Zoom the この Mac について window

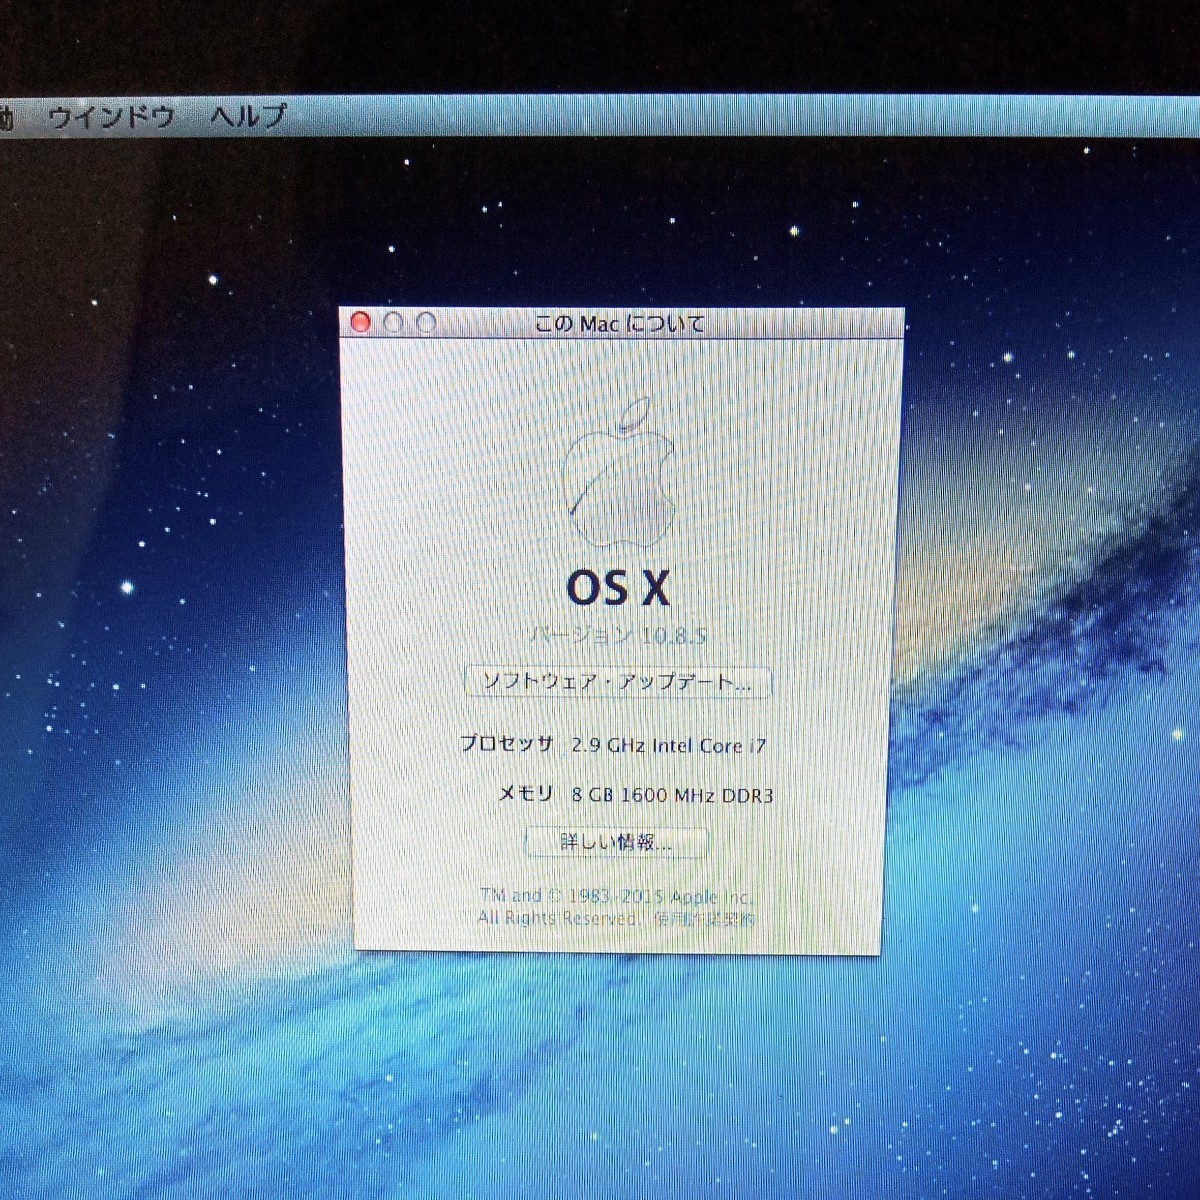pyautogui.click(x=427, y=322)
